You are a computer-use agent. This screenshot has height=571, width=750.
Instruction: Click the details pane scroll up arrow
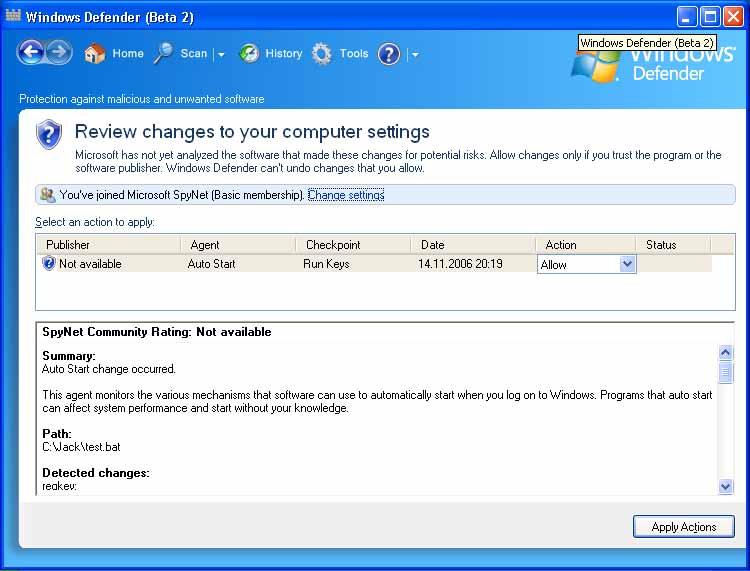click(726, 353)
